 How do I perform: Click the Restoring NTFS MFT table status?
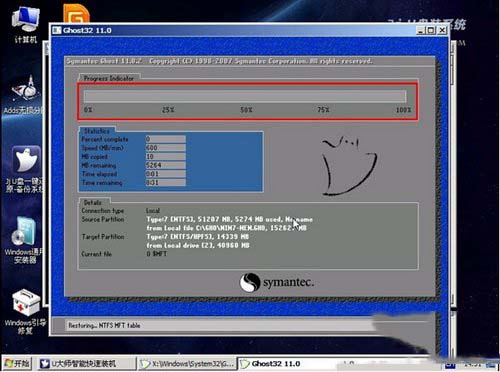point(104,325)
